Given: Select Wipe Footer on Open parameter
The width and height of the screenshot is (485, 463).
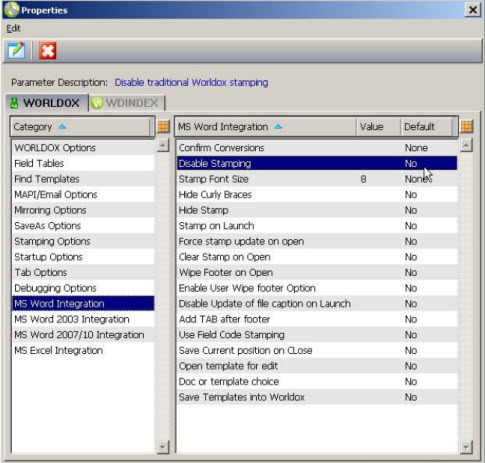Looking at the screenshot, I should 317,273.
